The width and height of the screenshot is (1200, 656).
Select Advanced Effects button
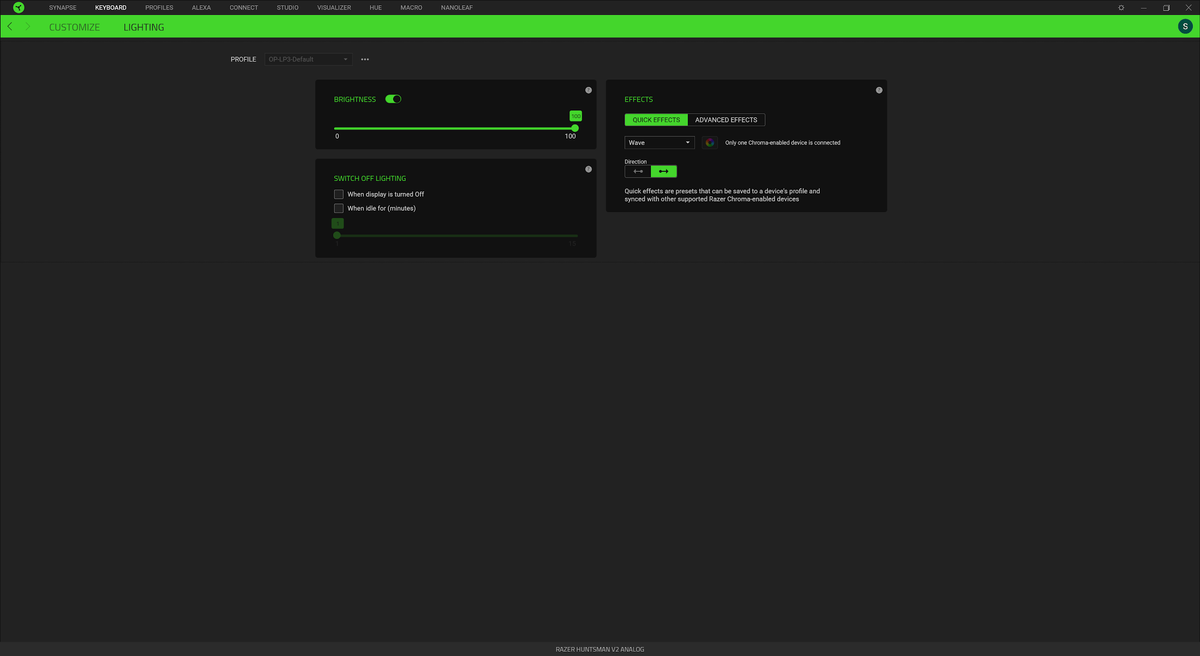[727, 120]
